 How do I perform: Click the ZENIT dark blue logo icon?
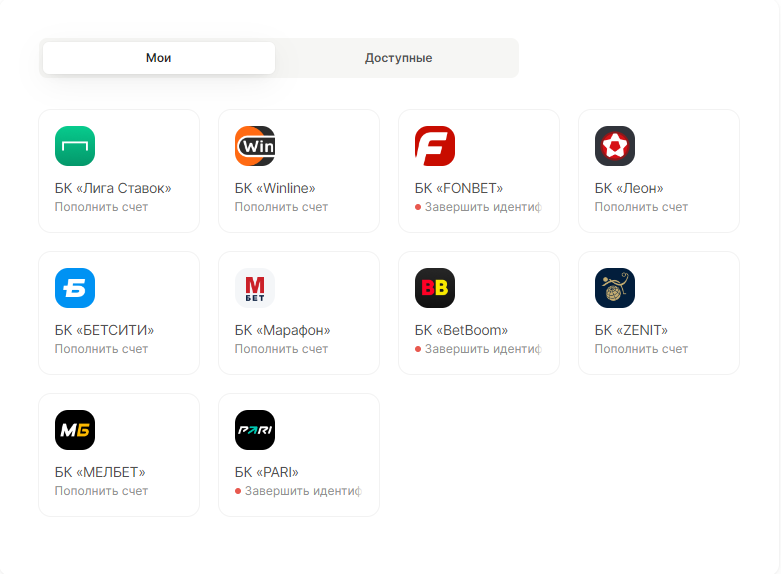pyautogui.click(x=615, y=288)
